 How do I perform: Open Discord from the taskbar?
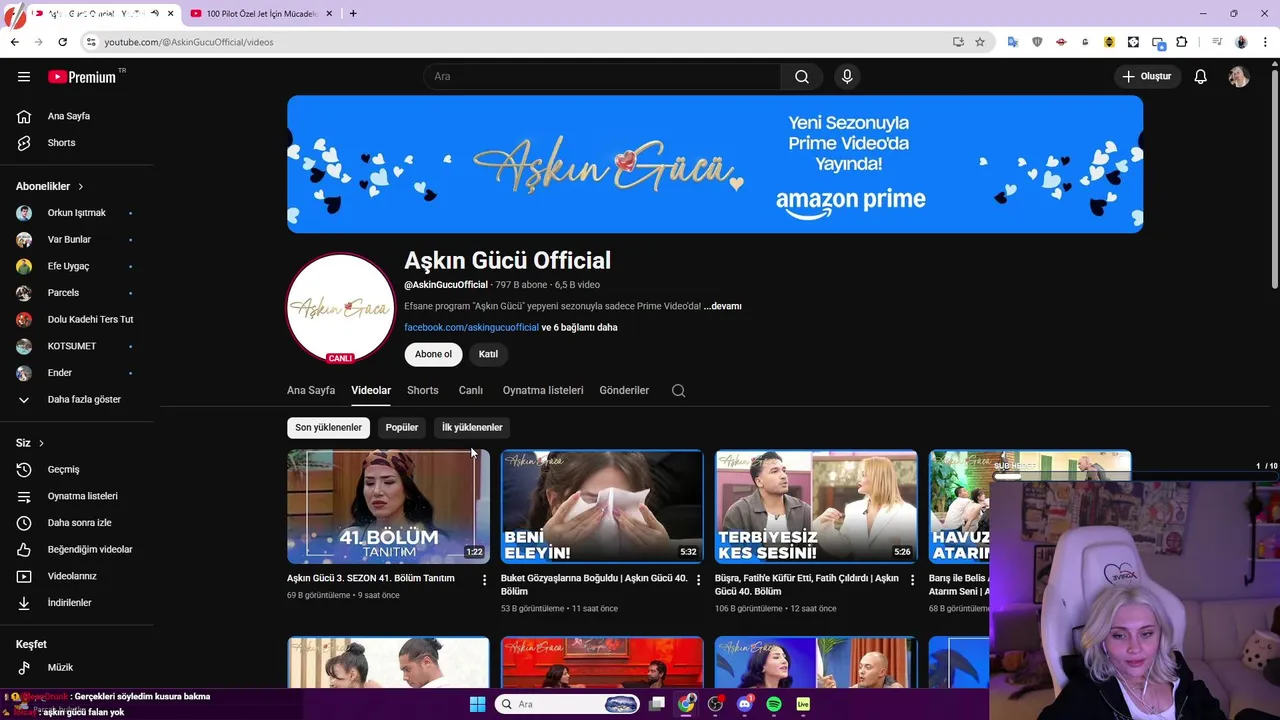pyautogui.click(x=744, y=704)
